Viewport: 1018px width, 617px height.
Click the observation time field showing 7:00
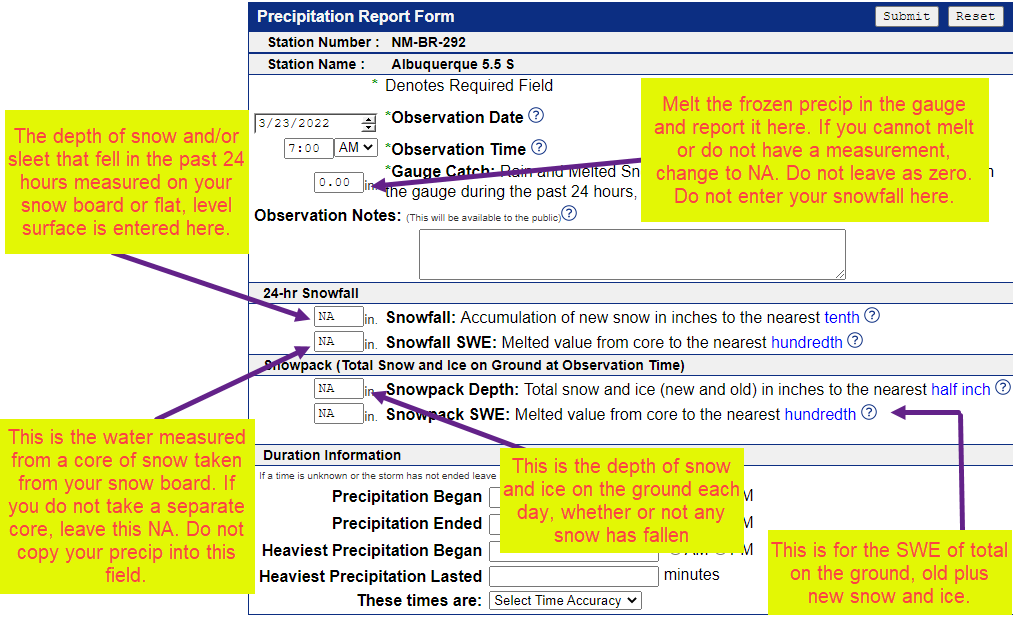pyautogui.click(x=309, y=148)
